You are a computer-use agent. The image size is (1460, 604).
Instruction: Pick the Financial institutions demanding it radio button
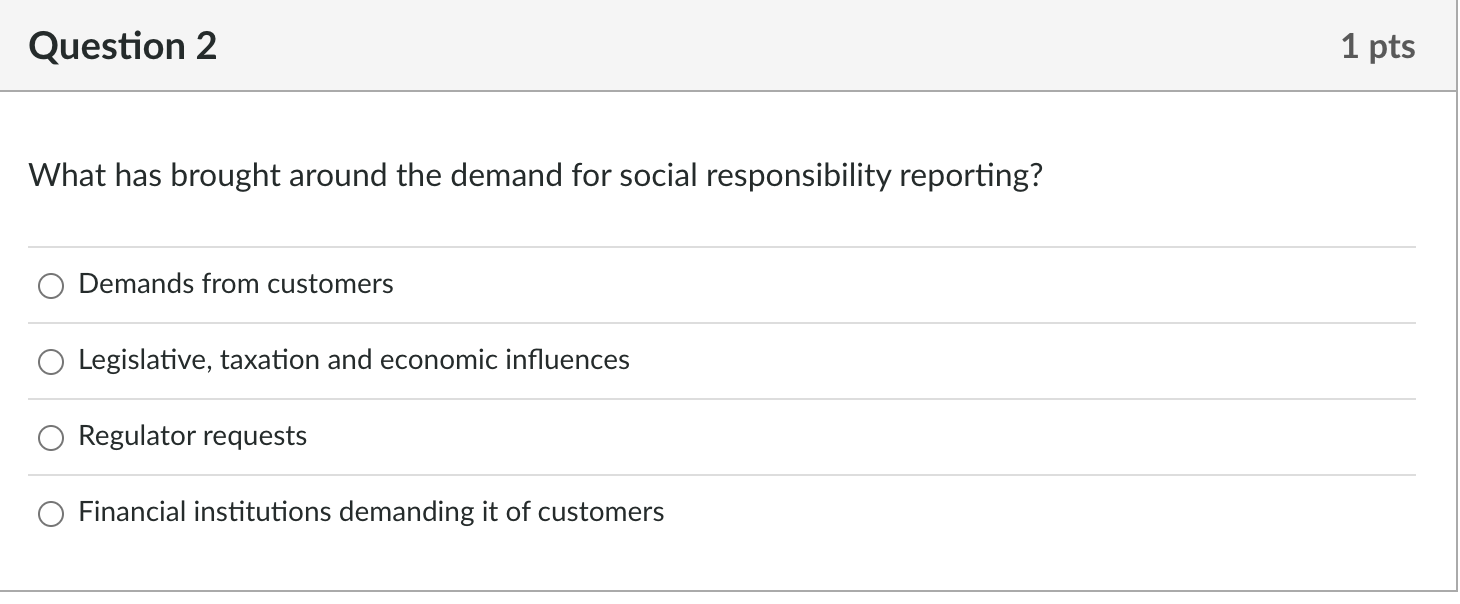pos(51,515)
